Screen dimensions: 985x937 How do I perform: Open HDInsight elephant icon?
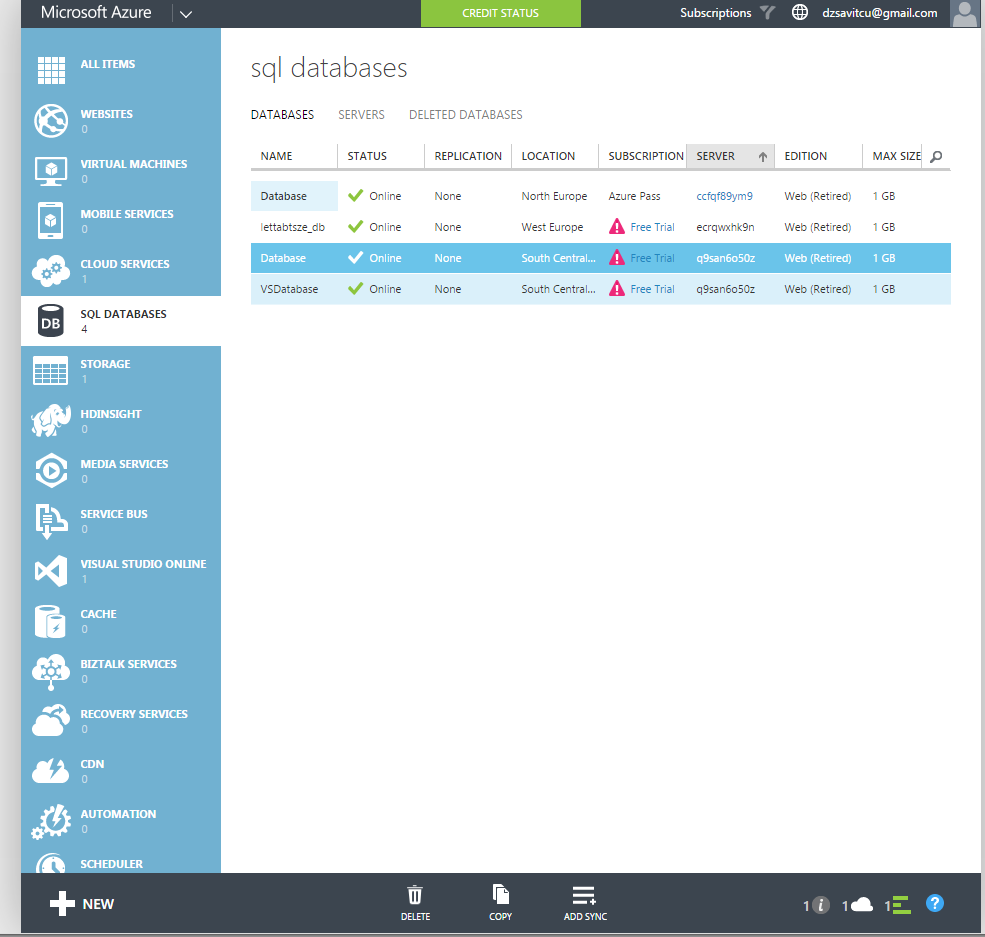(x=51, y=421)
